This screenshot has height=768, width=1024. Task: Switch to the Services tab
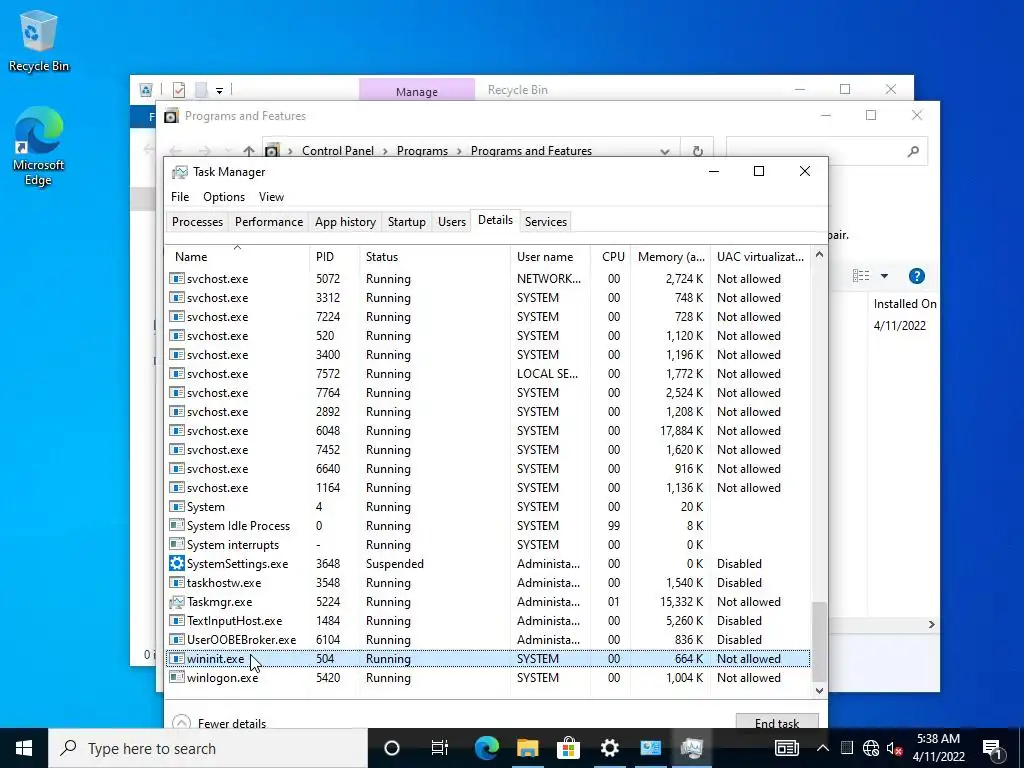point(546,222)
